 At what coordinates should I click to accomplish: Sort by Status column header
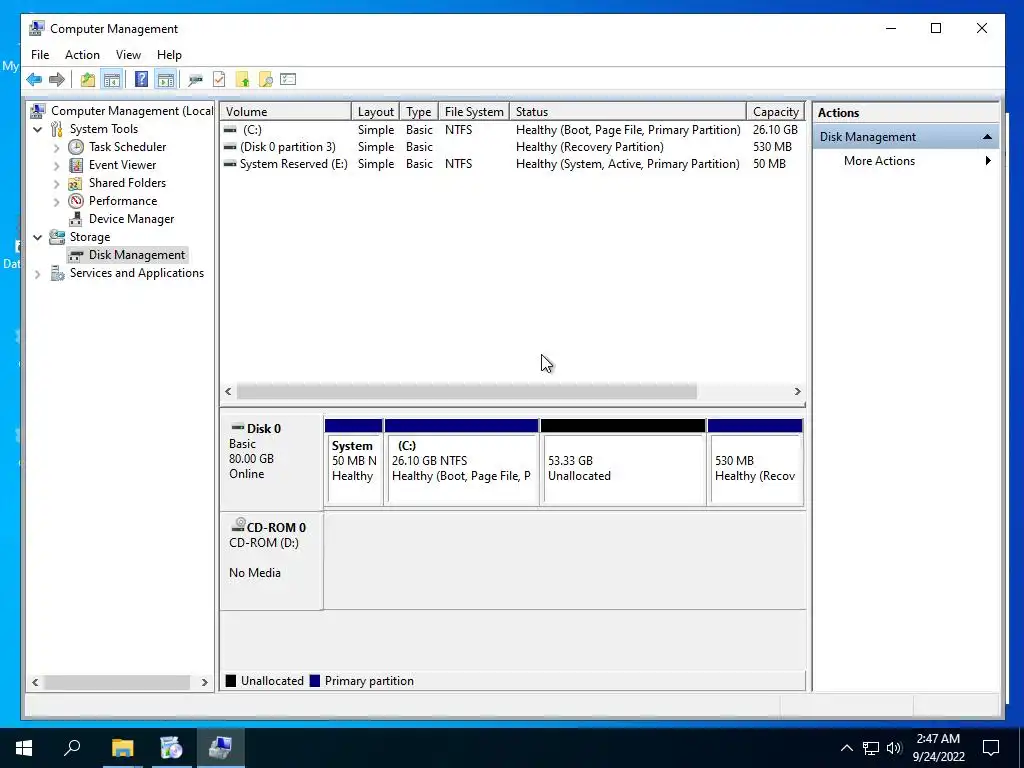click(x=628, y=112)
